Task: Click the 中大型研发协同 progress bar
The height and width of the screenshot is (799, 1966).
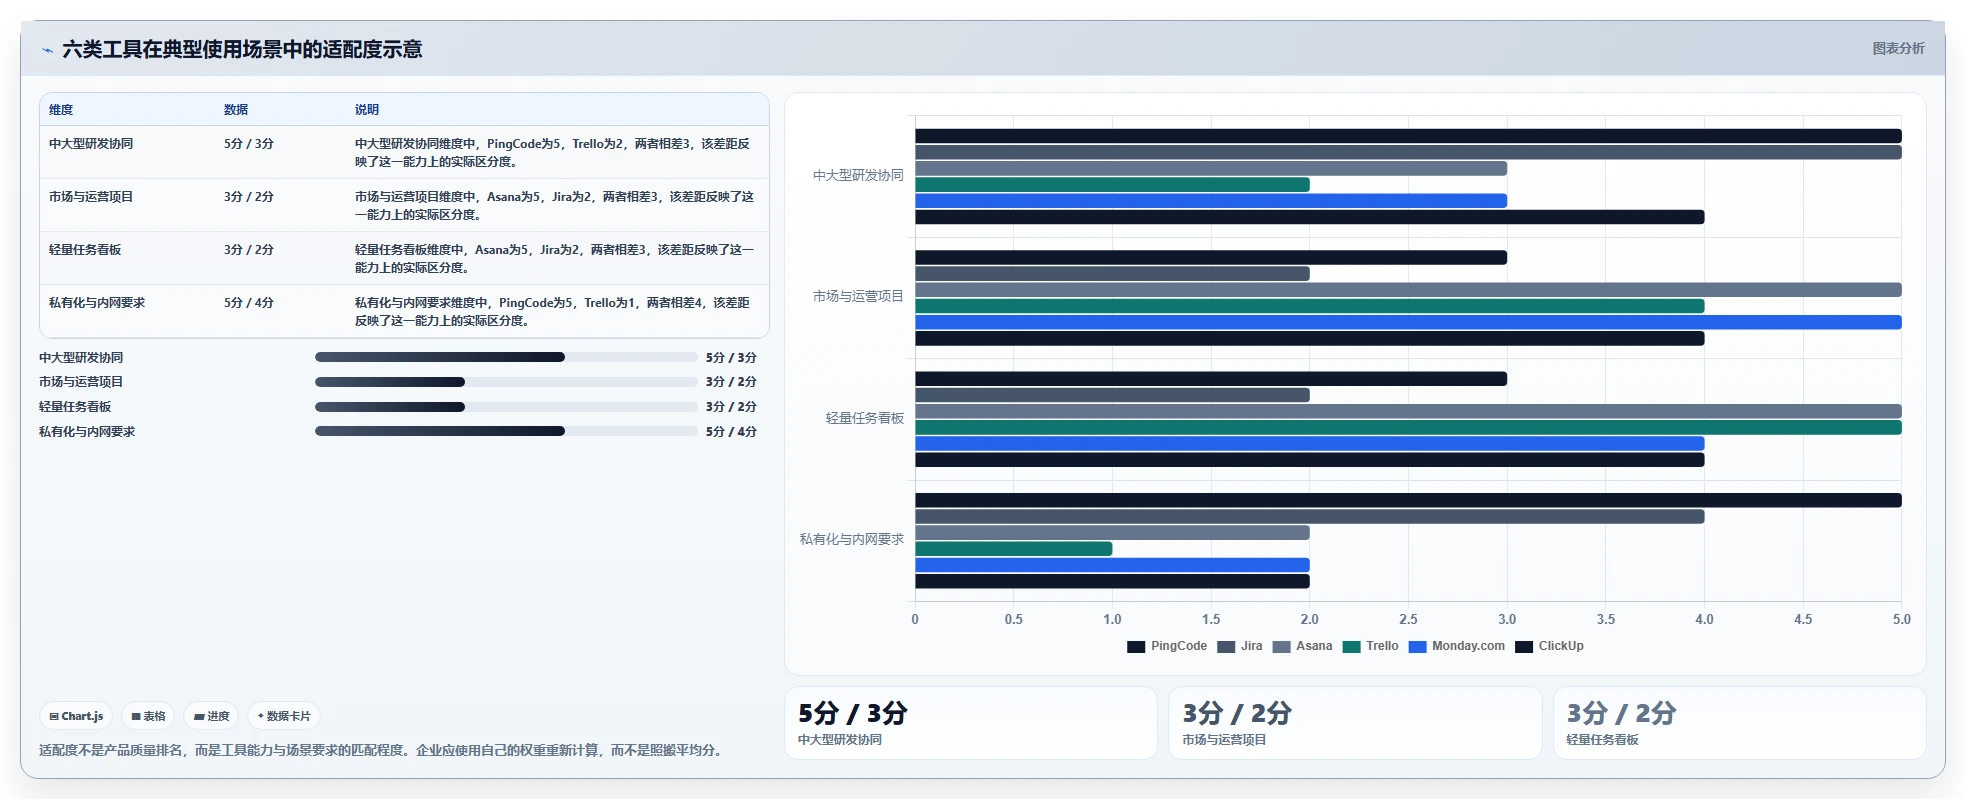Action: tap(506, 357)
